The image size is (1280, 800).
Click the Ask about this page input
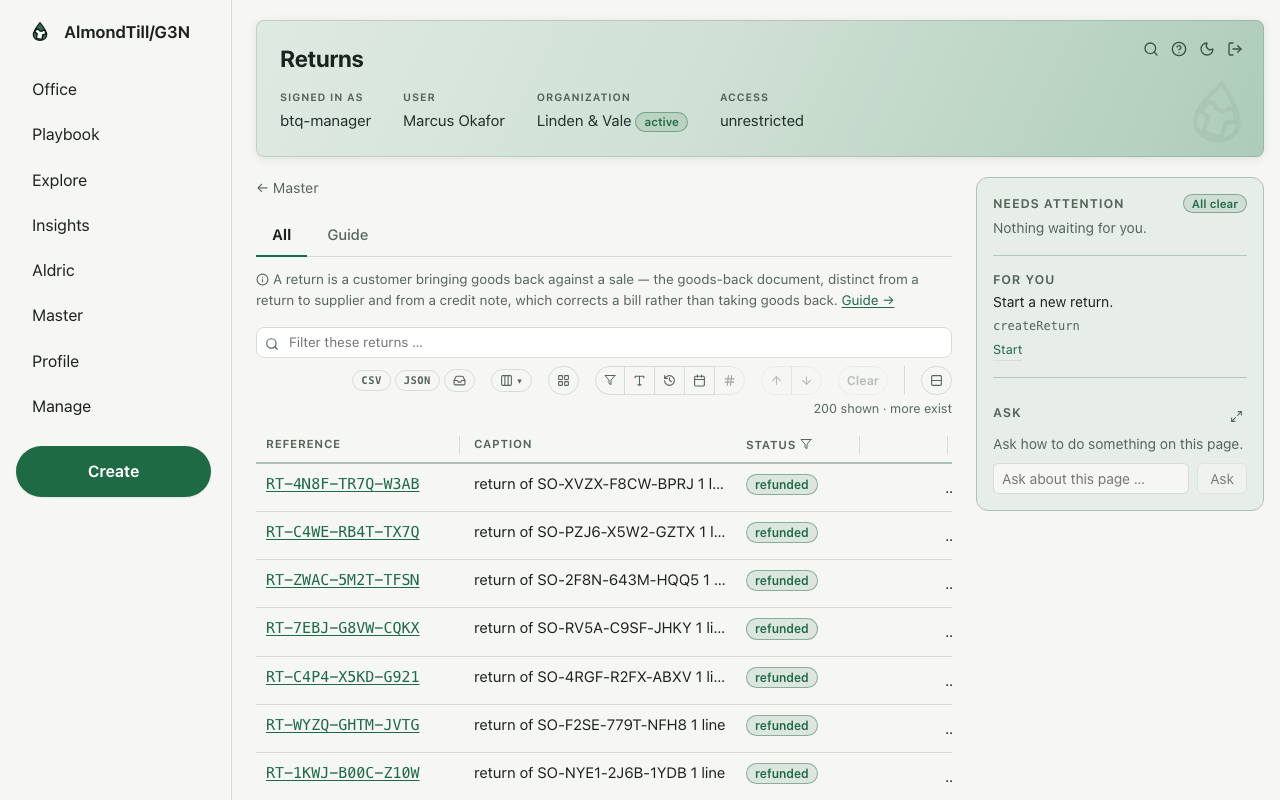tap(1091, 479)
